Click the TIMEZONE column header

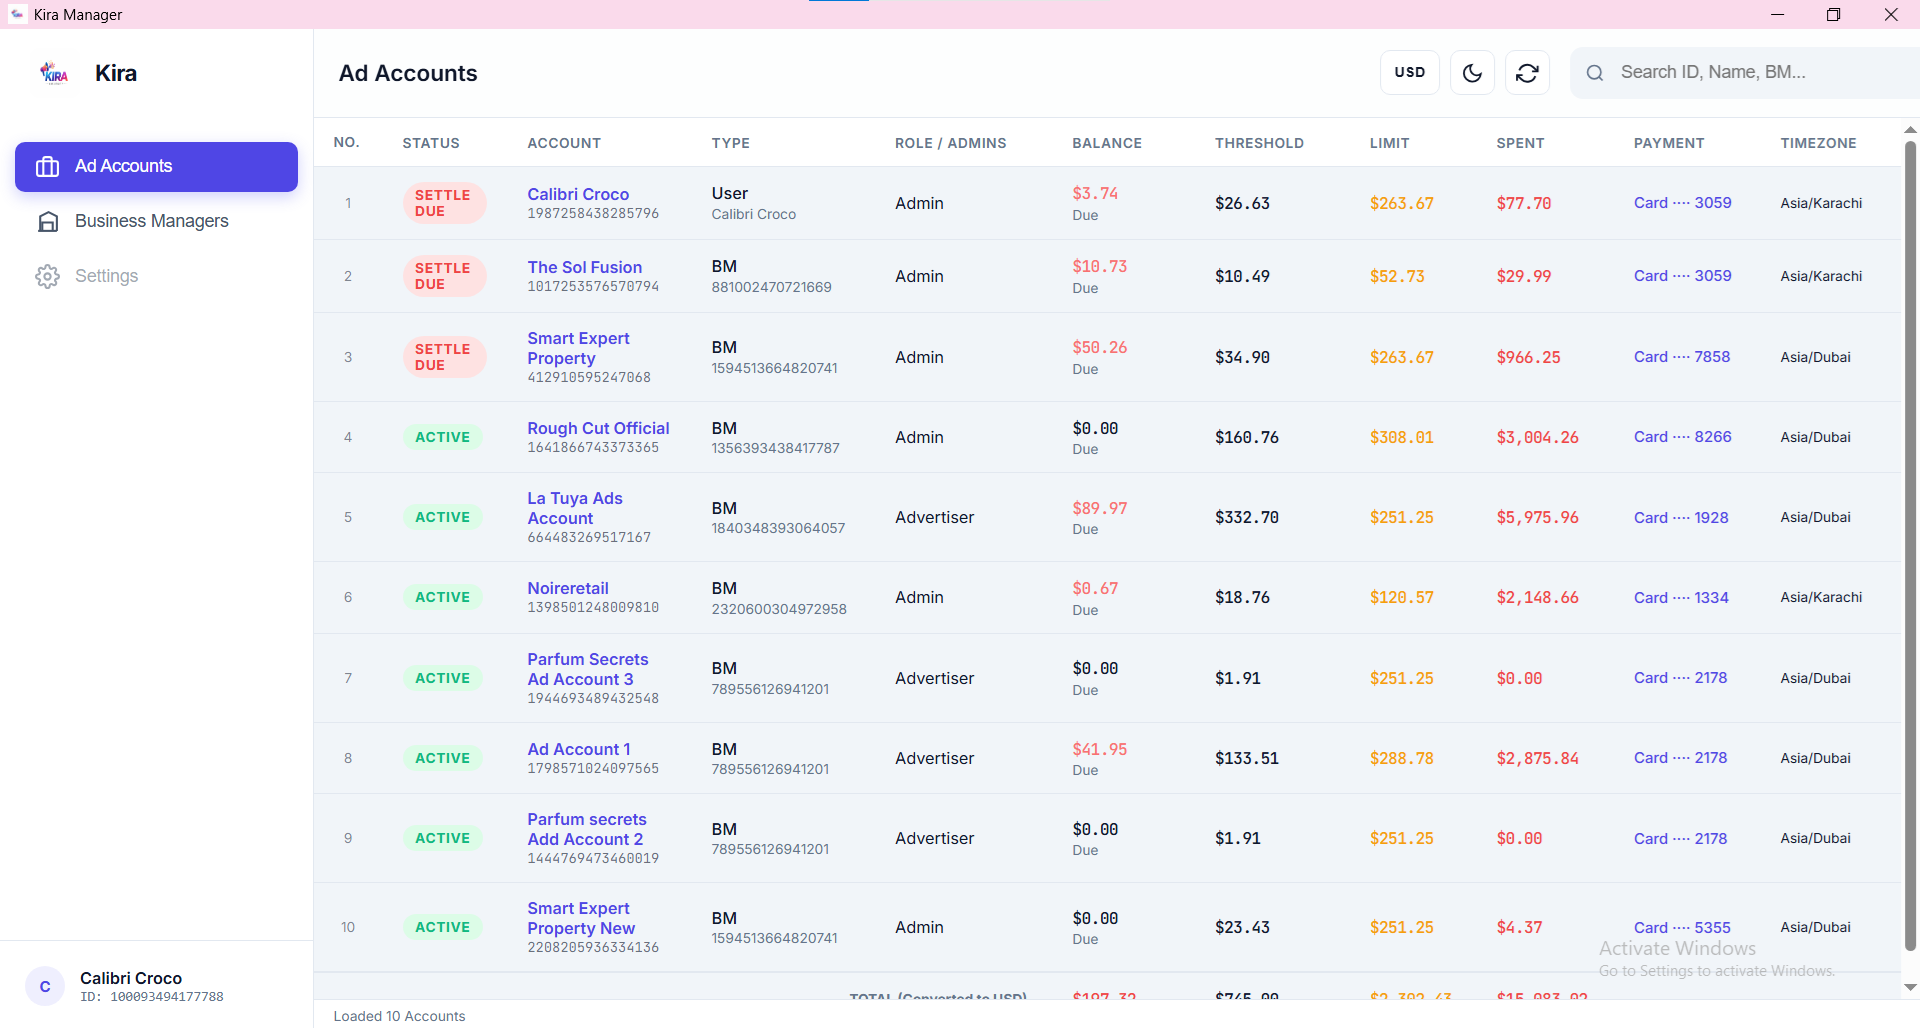(x=1818, y=143)
